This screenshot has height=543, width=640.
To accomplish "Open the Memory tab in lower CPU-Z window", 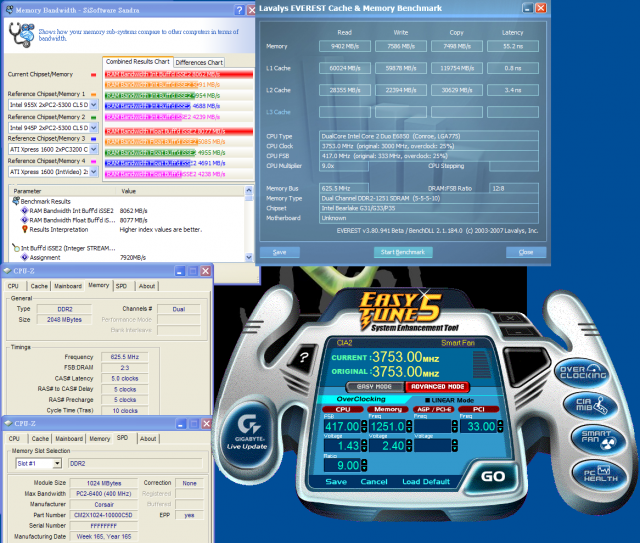I will [100, 438].
